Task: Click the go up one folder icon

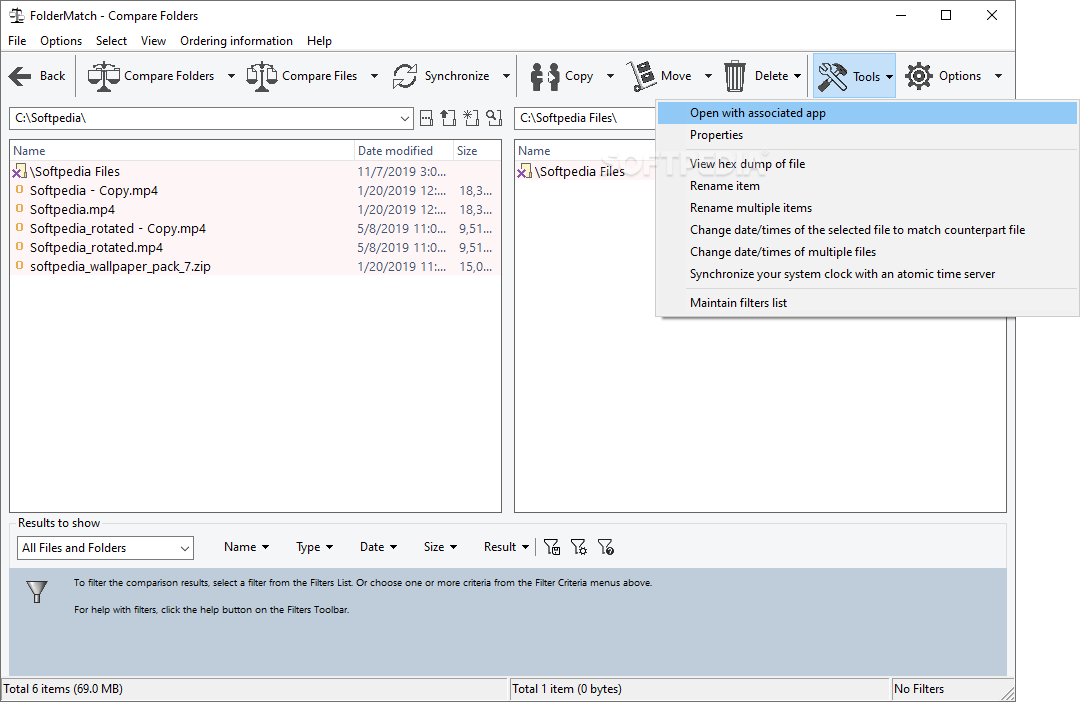Action: pos(449,118)
